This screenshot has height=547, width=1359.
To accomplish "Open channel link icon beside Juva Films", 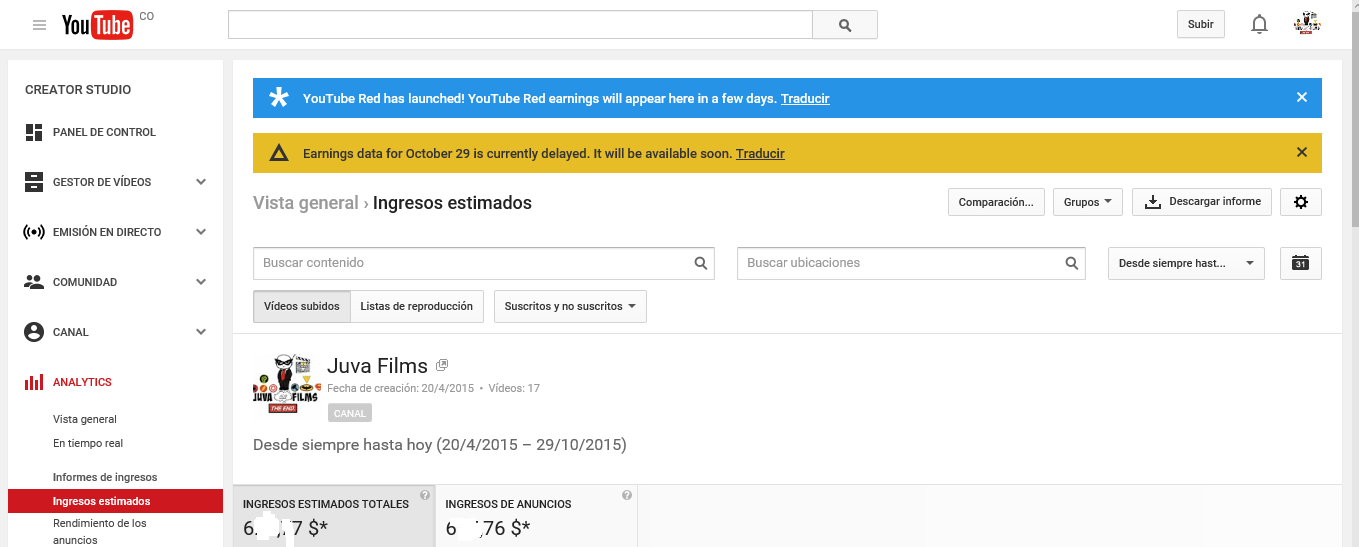I will coord(442,365).
